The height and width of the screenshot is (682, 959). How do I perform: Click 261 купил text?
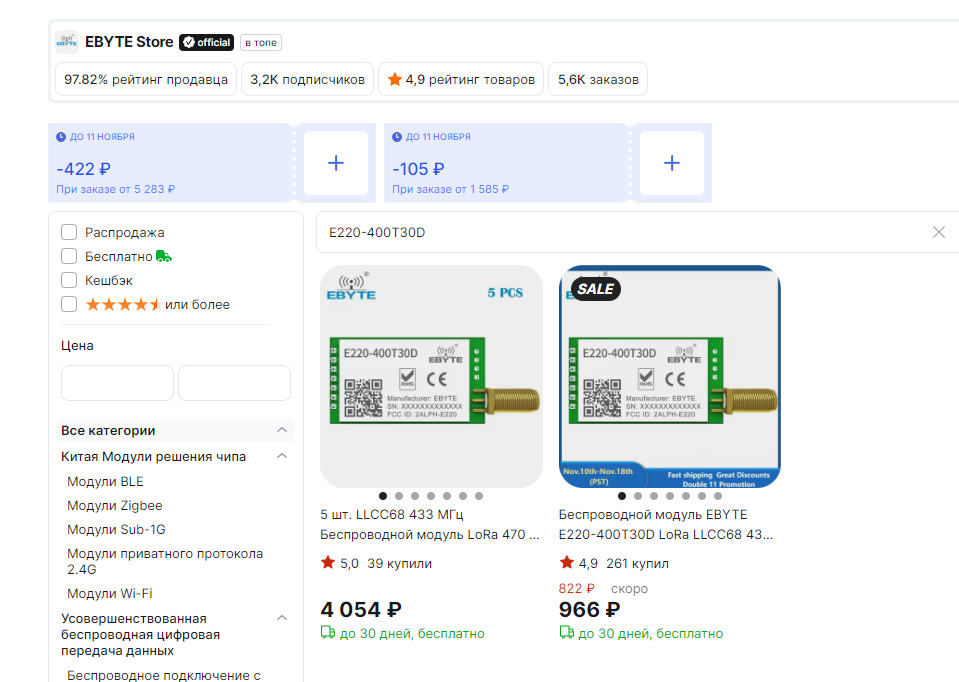click(x=637, y=563)
